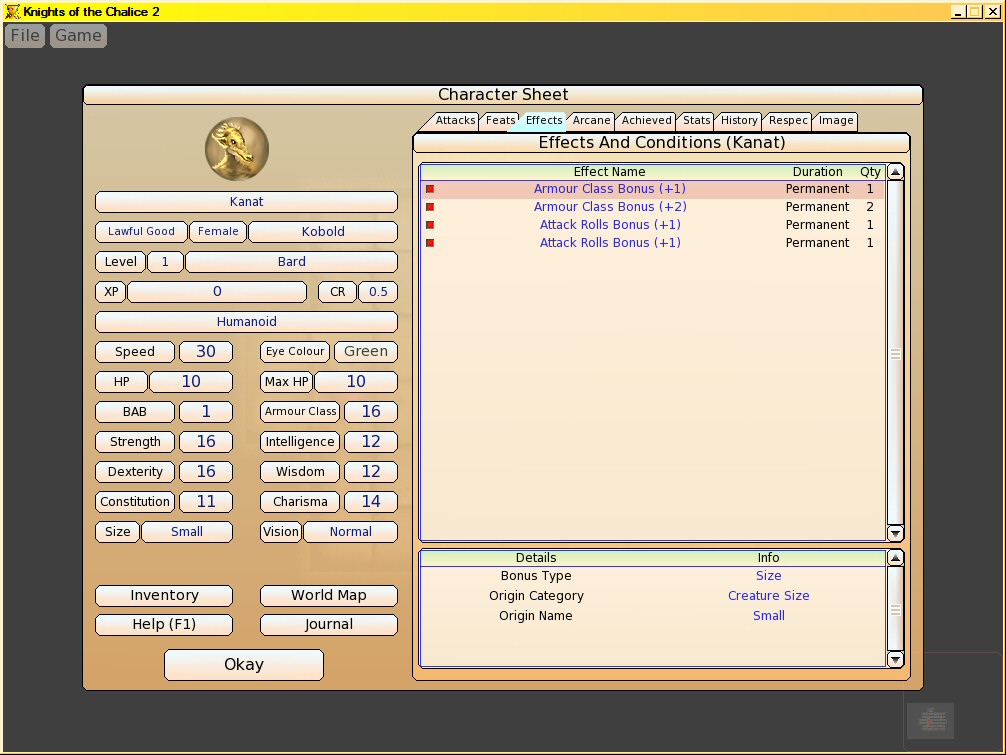Screen dimensions: 1006x755
Task: Select the last Attack Rolls Bonus (+1) row
Action: coord(653,243)
